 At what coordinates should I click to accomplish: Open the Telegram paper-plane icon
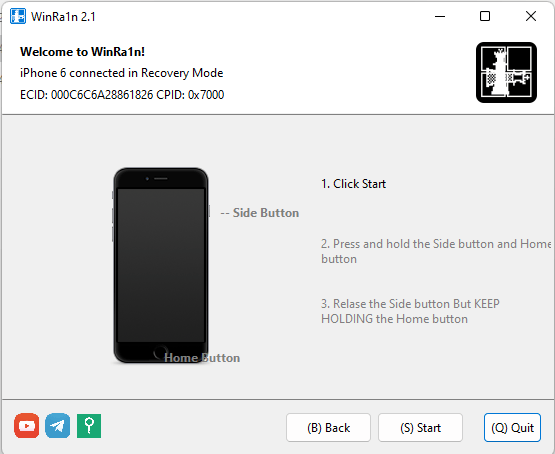click(58, 425)
